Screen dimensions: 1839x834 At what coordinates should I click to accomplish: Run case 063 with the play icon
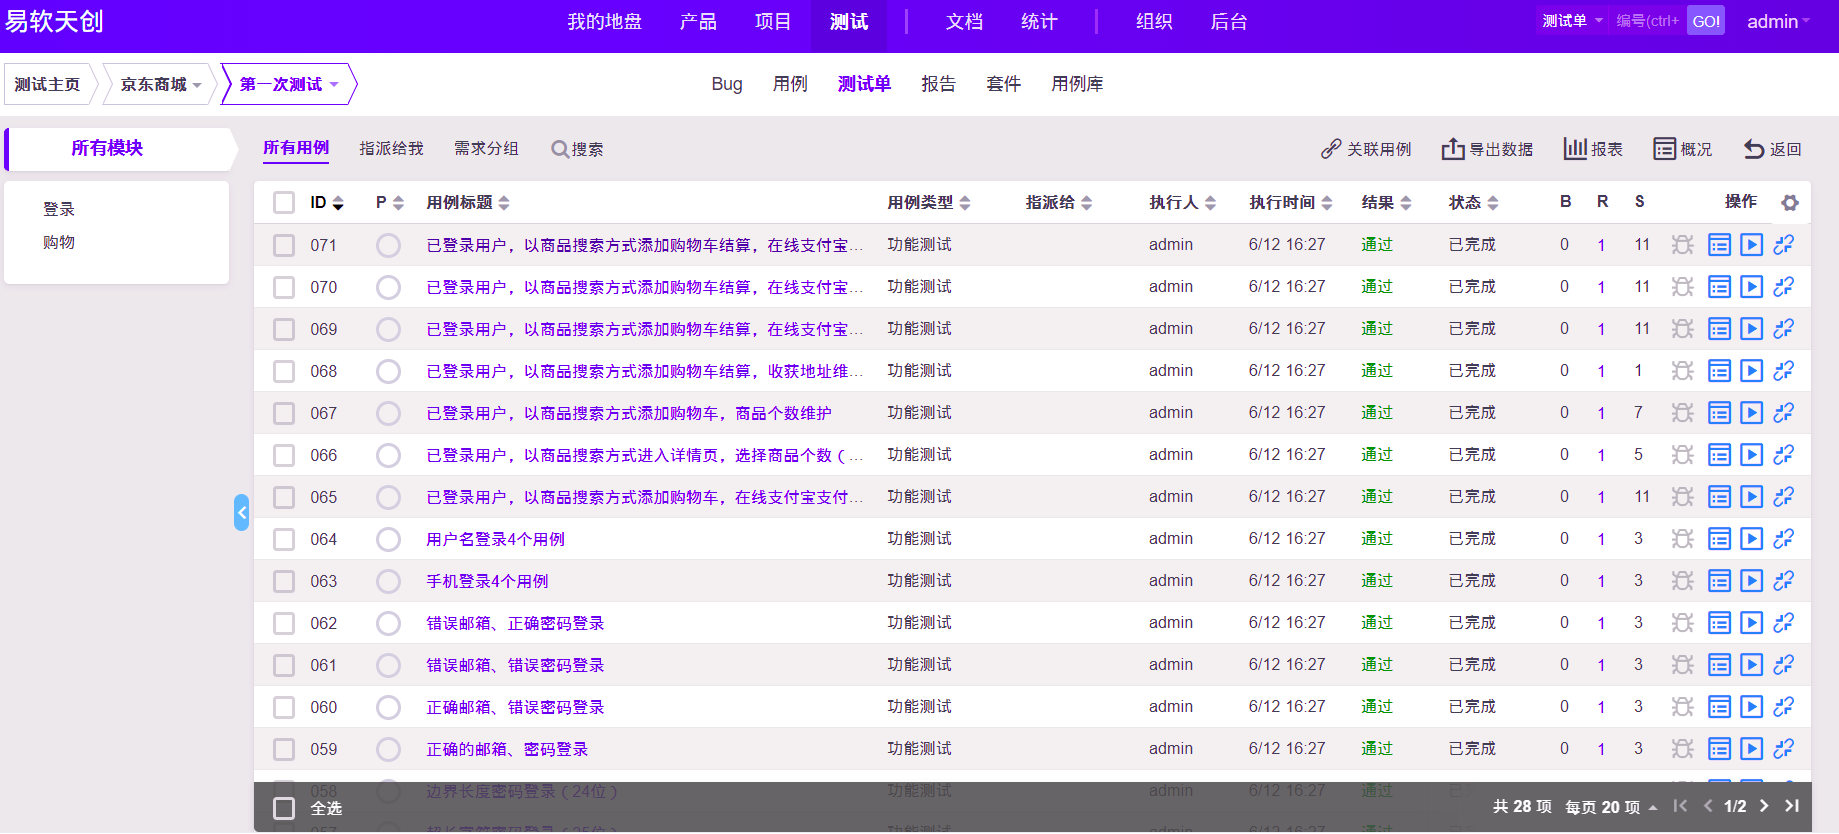[x=1751, y=581]
